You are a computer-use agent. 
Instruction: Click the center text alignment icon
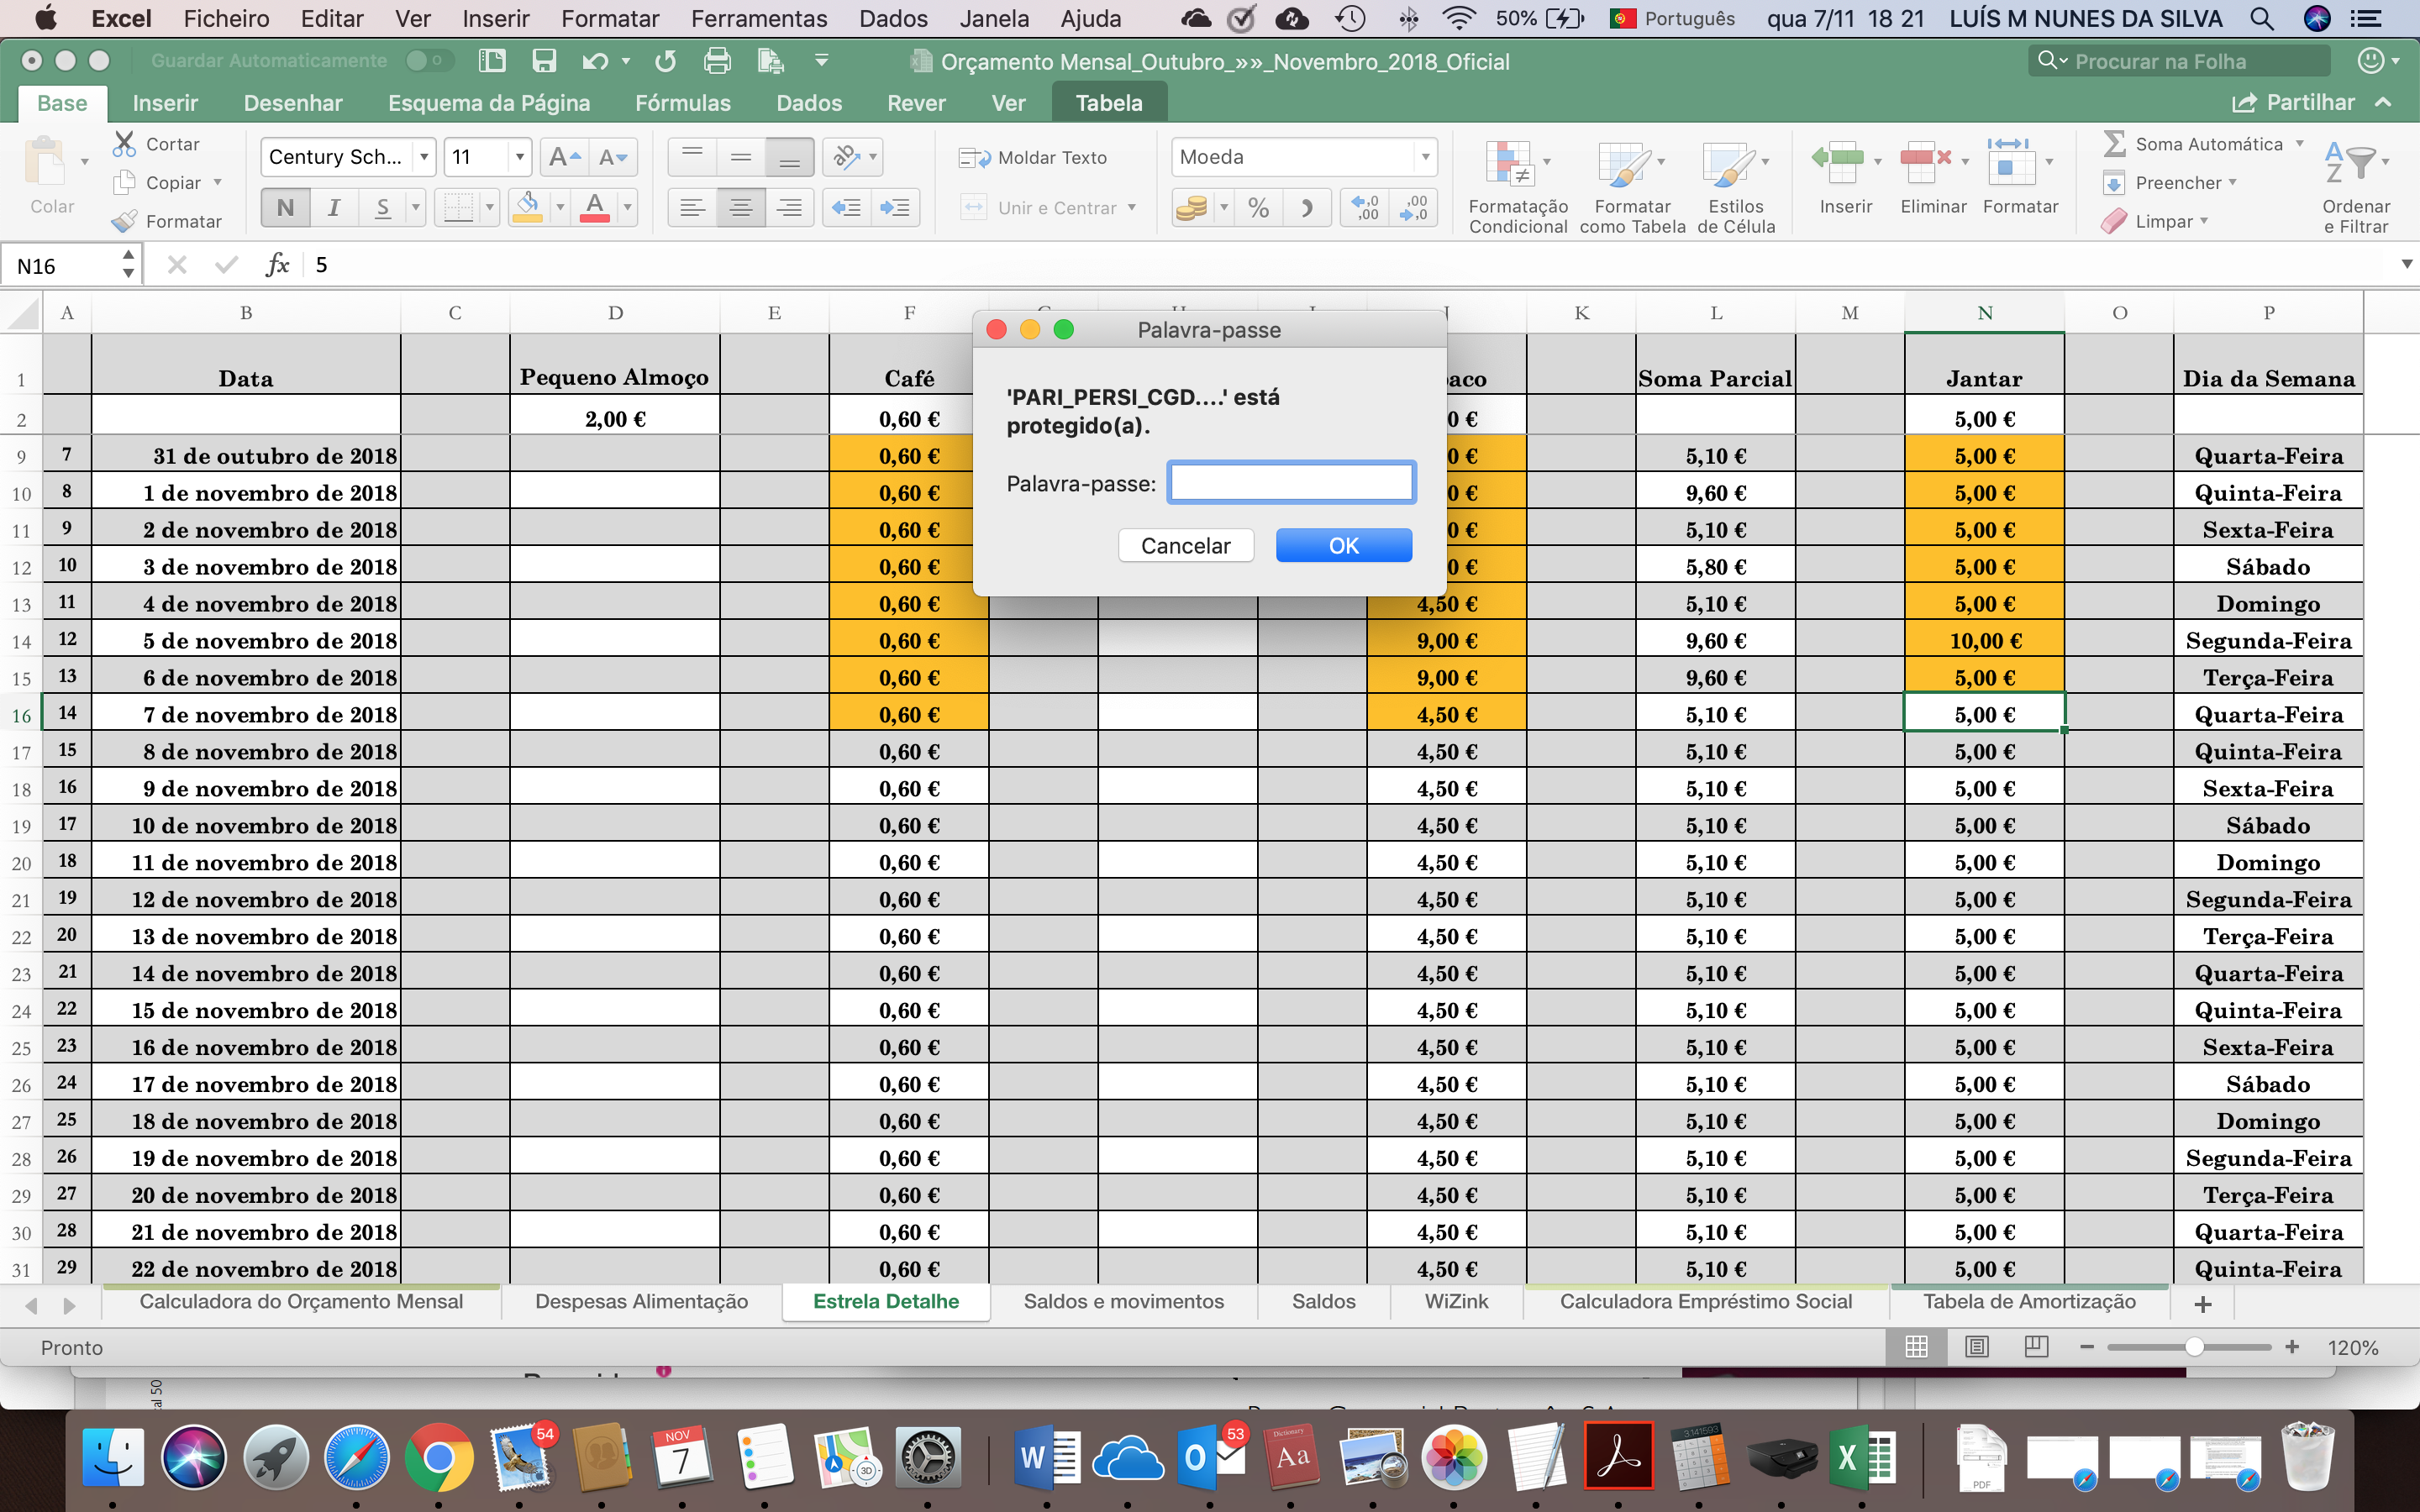[x=741, y=207]
